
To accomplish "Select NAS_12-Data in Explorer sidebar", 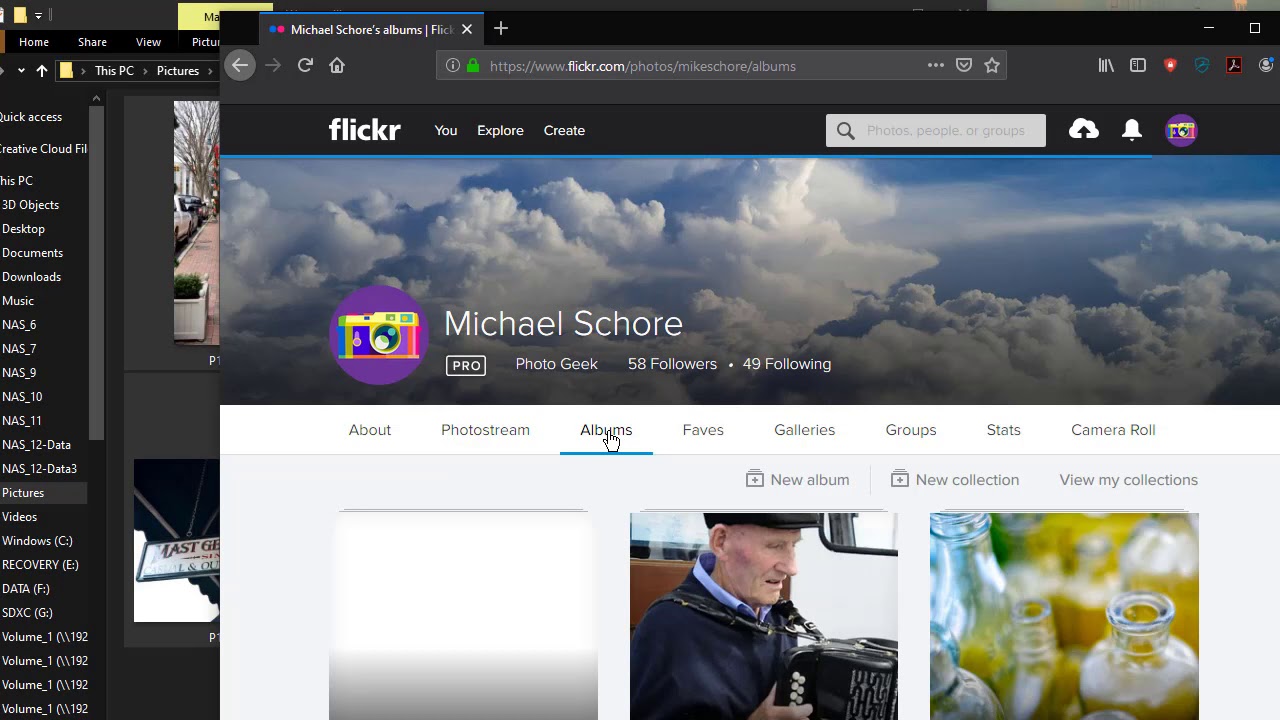I will (x=36, y=445).
